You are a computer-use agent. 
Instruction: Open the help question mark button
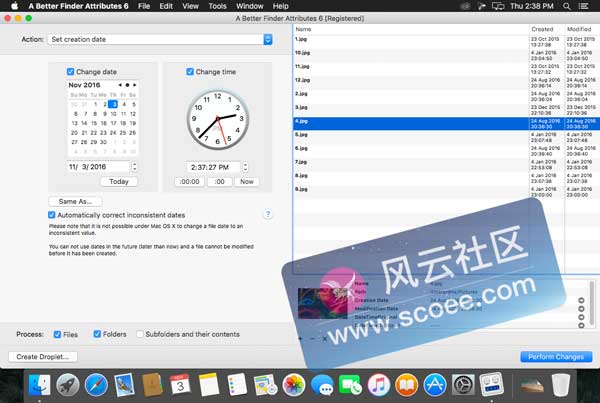[x=268, y=214]
